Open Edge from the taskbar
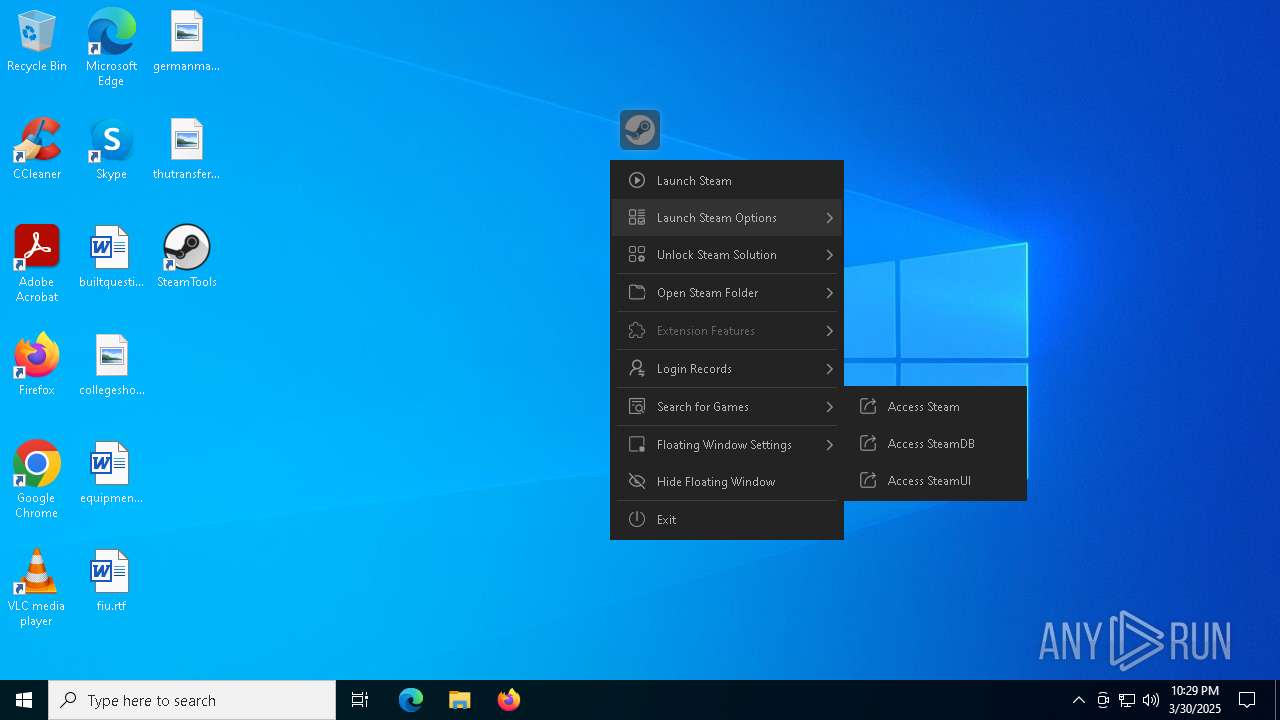Image resolution: width=1280 pixels, height=720 pixels. [x=411, y=700]
